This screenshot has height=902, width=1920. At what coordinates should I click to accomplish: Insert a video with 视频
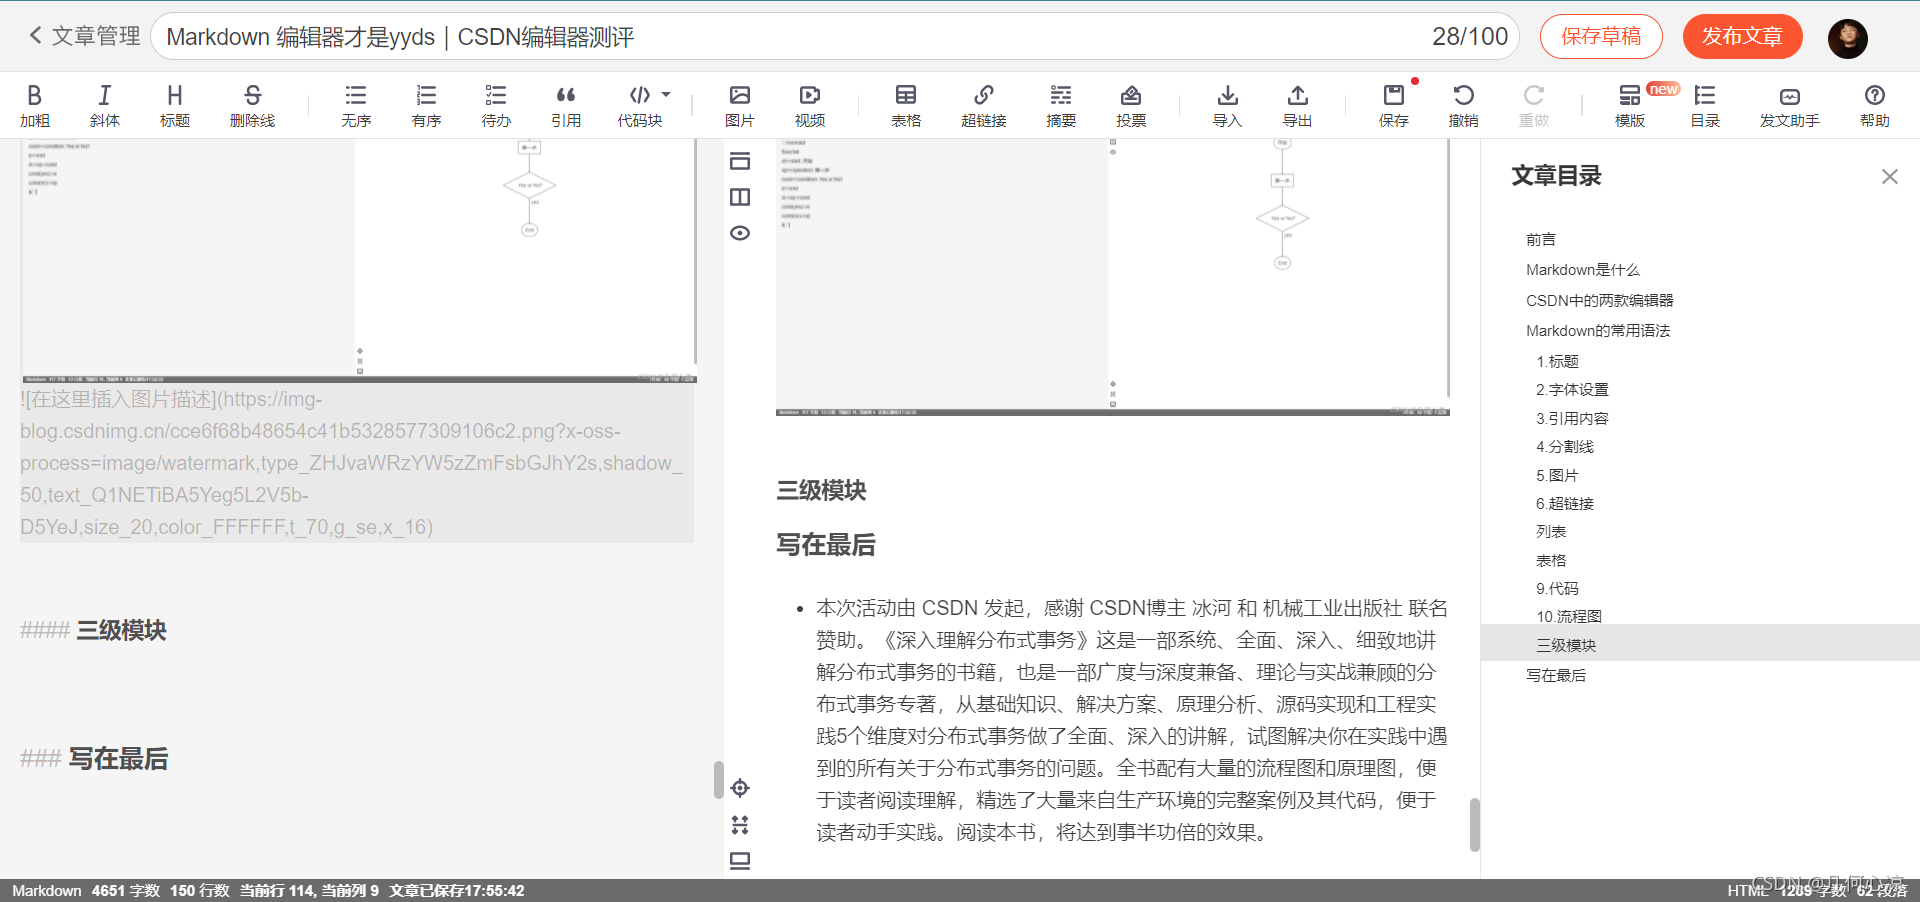click(810, 105)
